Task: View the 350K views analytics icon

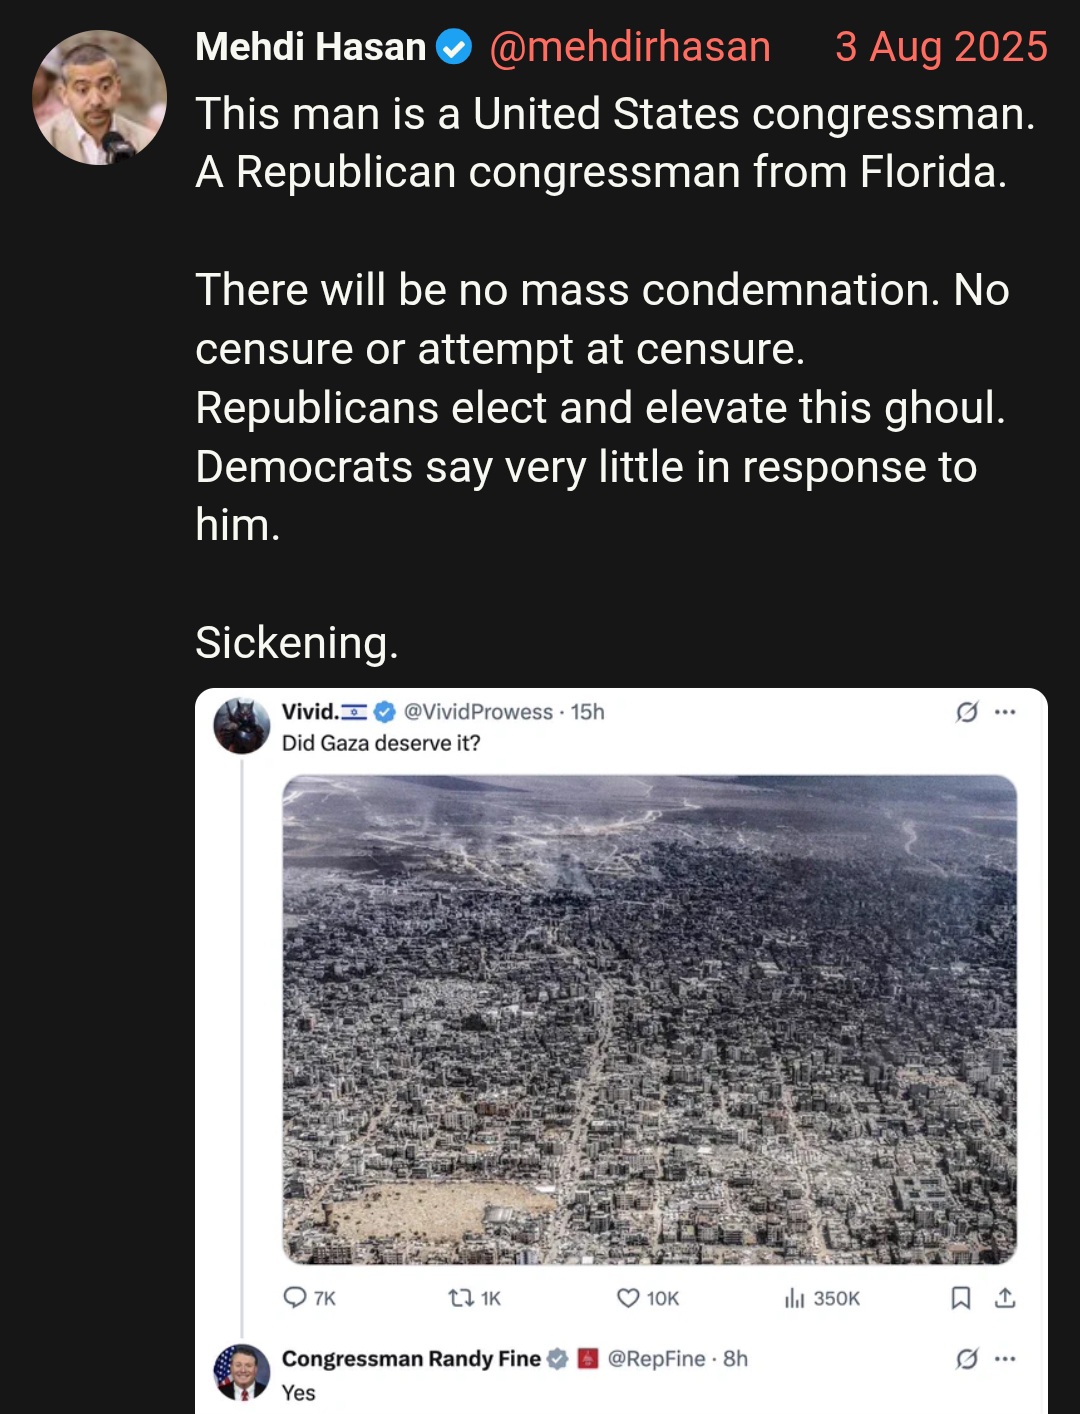Action: click(x=795, y=1298)
